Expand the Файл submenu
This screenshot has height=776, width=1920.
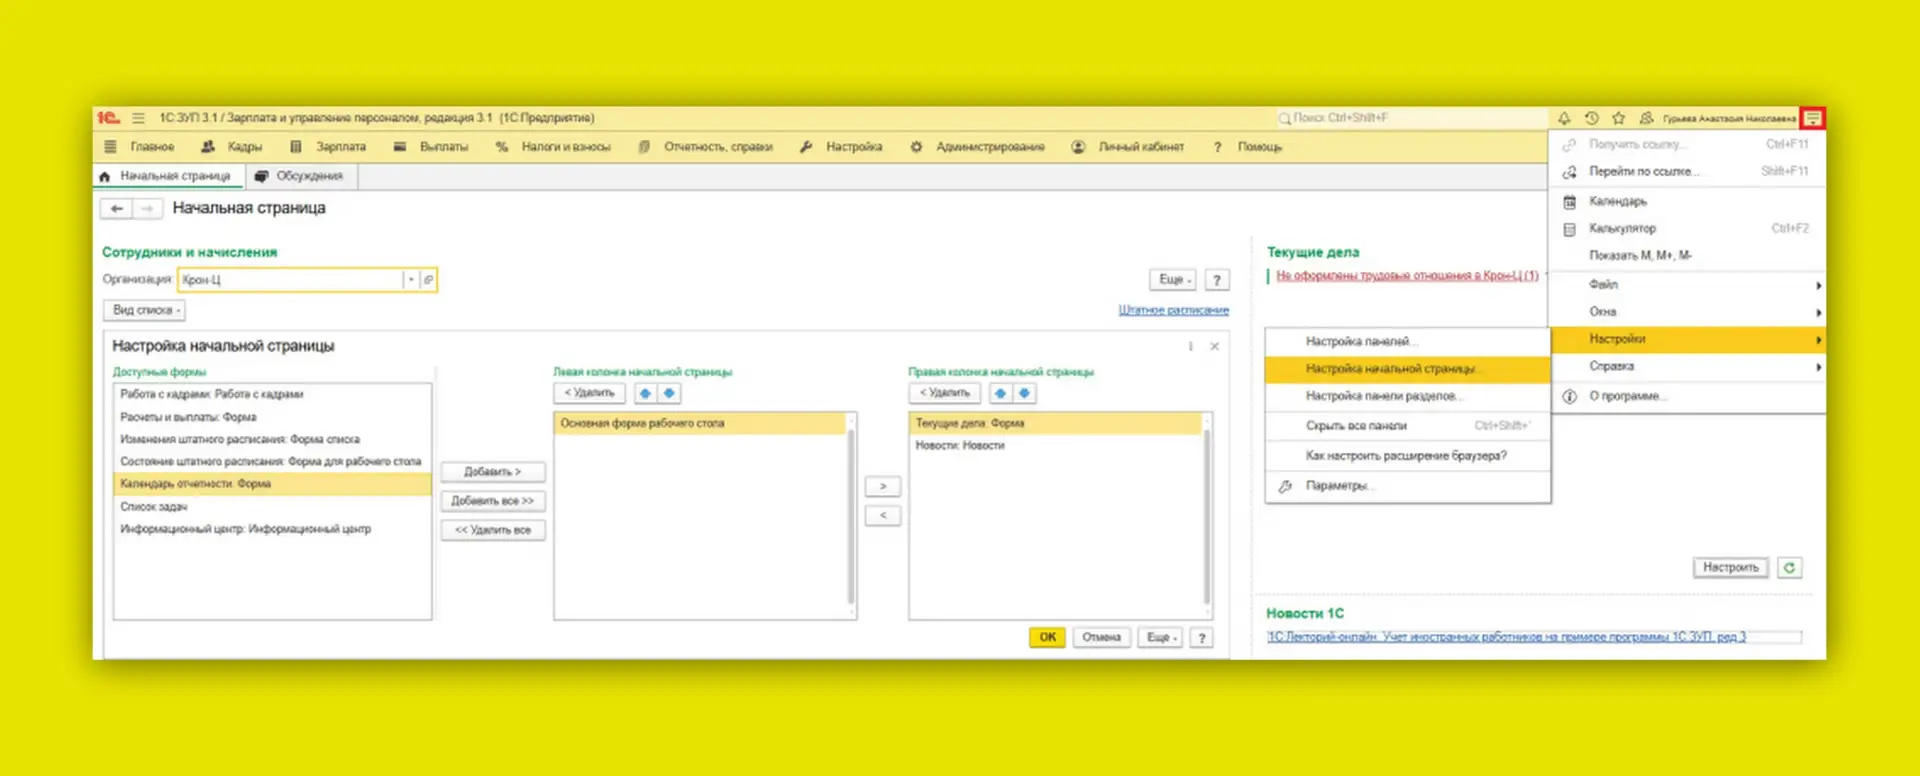[1687, 285]
